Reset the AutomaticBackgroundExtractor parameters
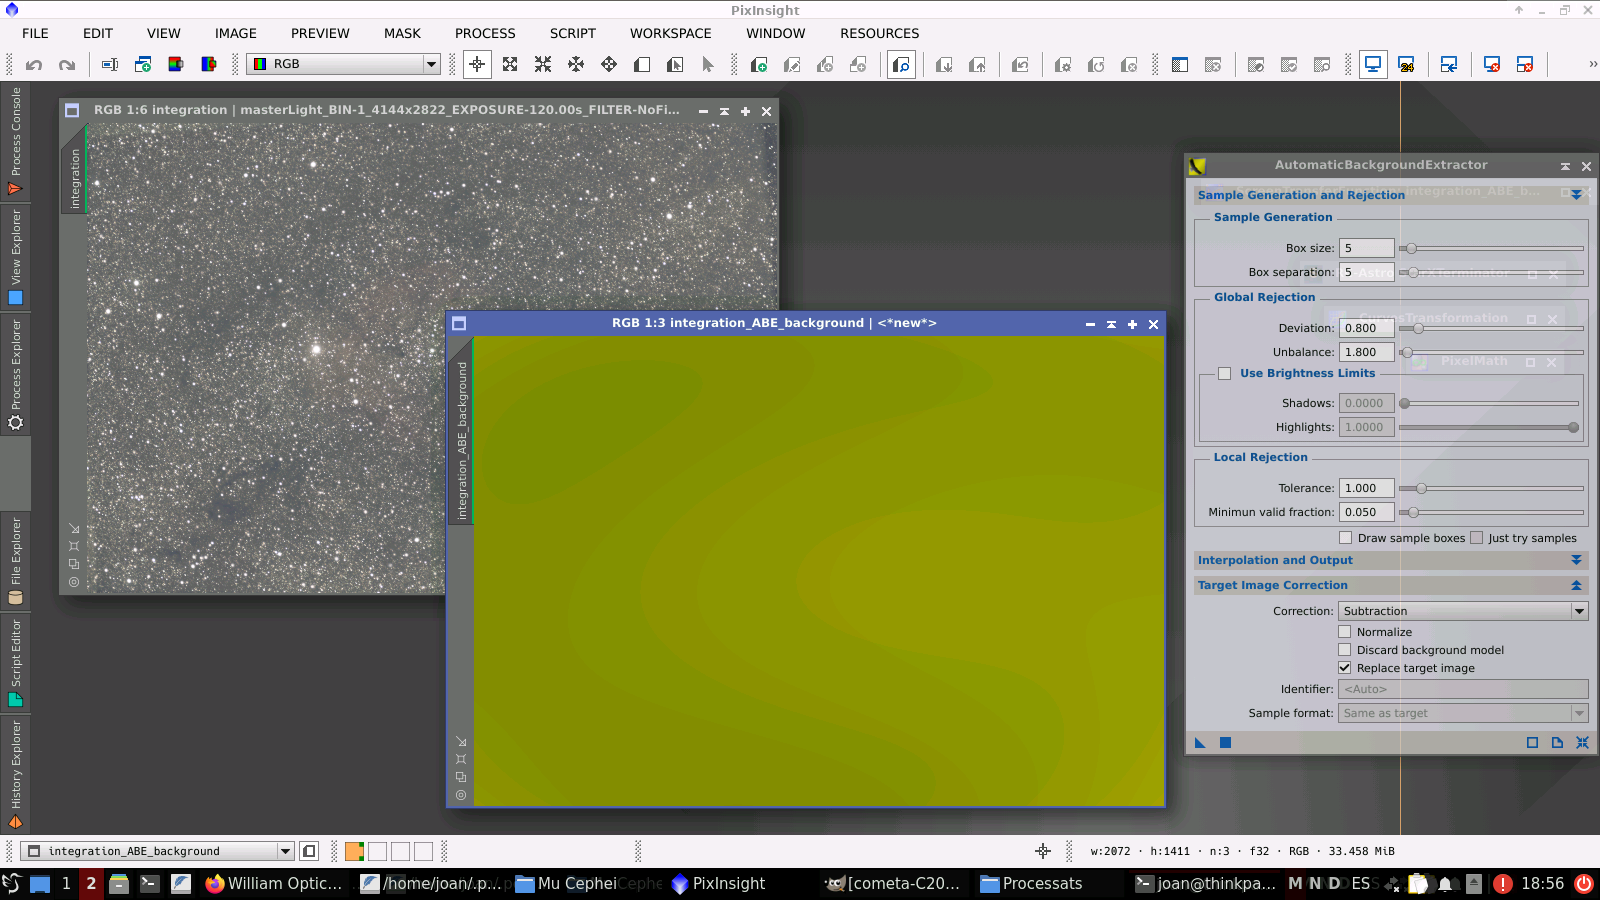 tap(1582, 742)
